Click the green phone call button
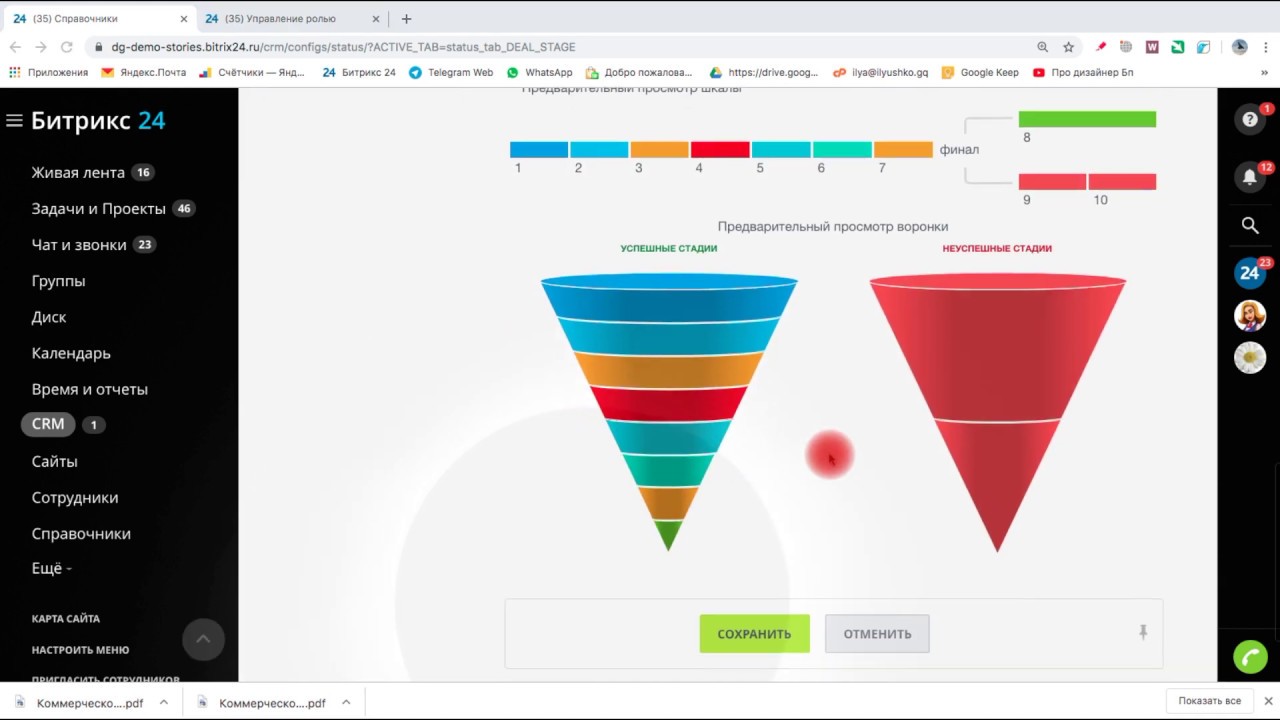 1250,657
